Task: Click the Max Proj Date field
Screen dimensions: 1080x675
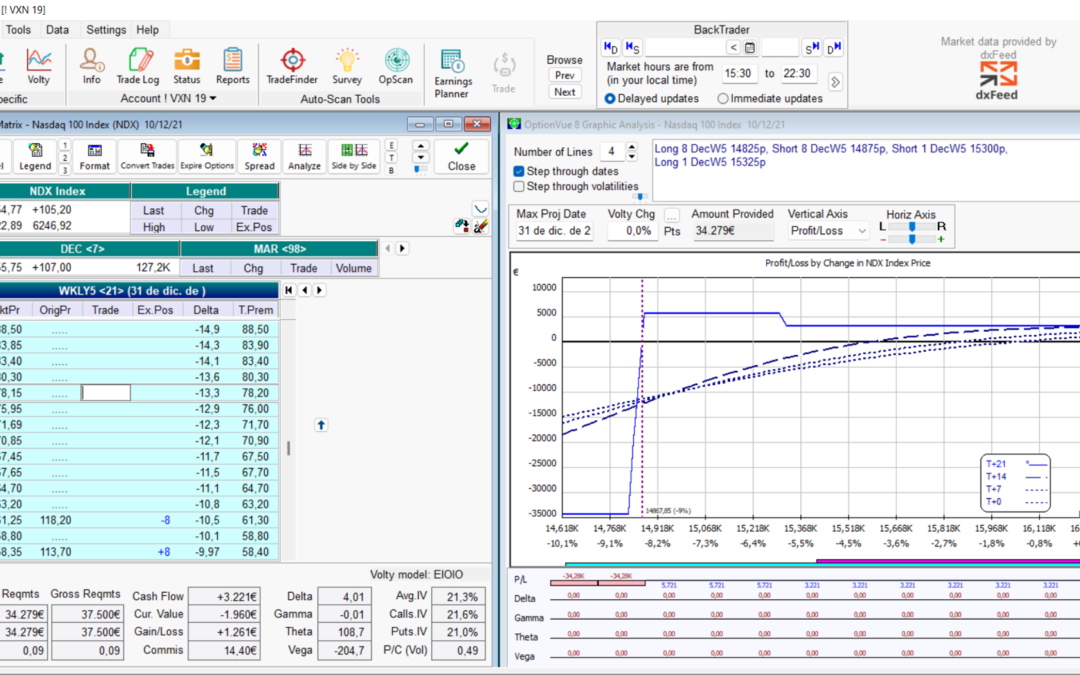Action: (554, 231)
